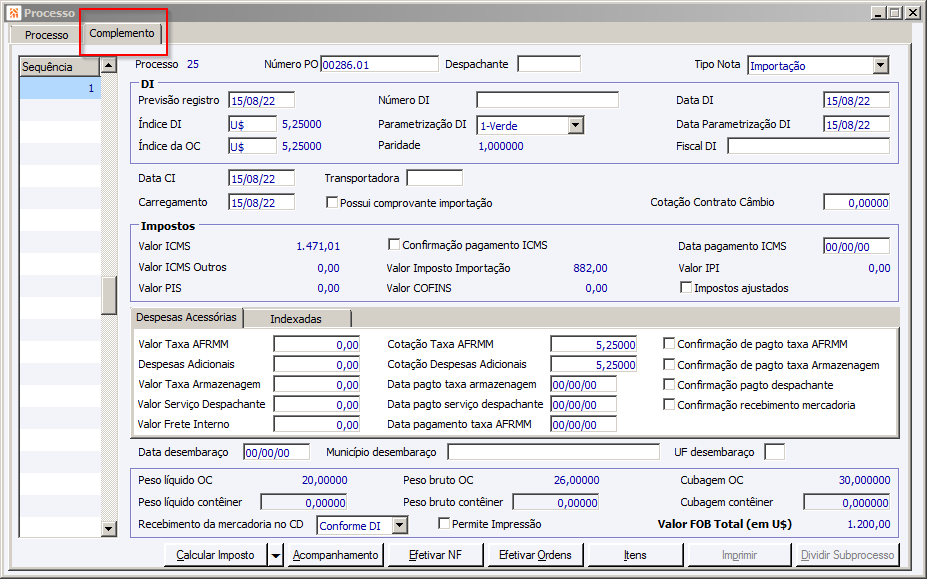This screenshot has width=927, height=579.
Task: Enable Permite Impressão option
Action: pos(445,524)
